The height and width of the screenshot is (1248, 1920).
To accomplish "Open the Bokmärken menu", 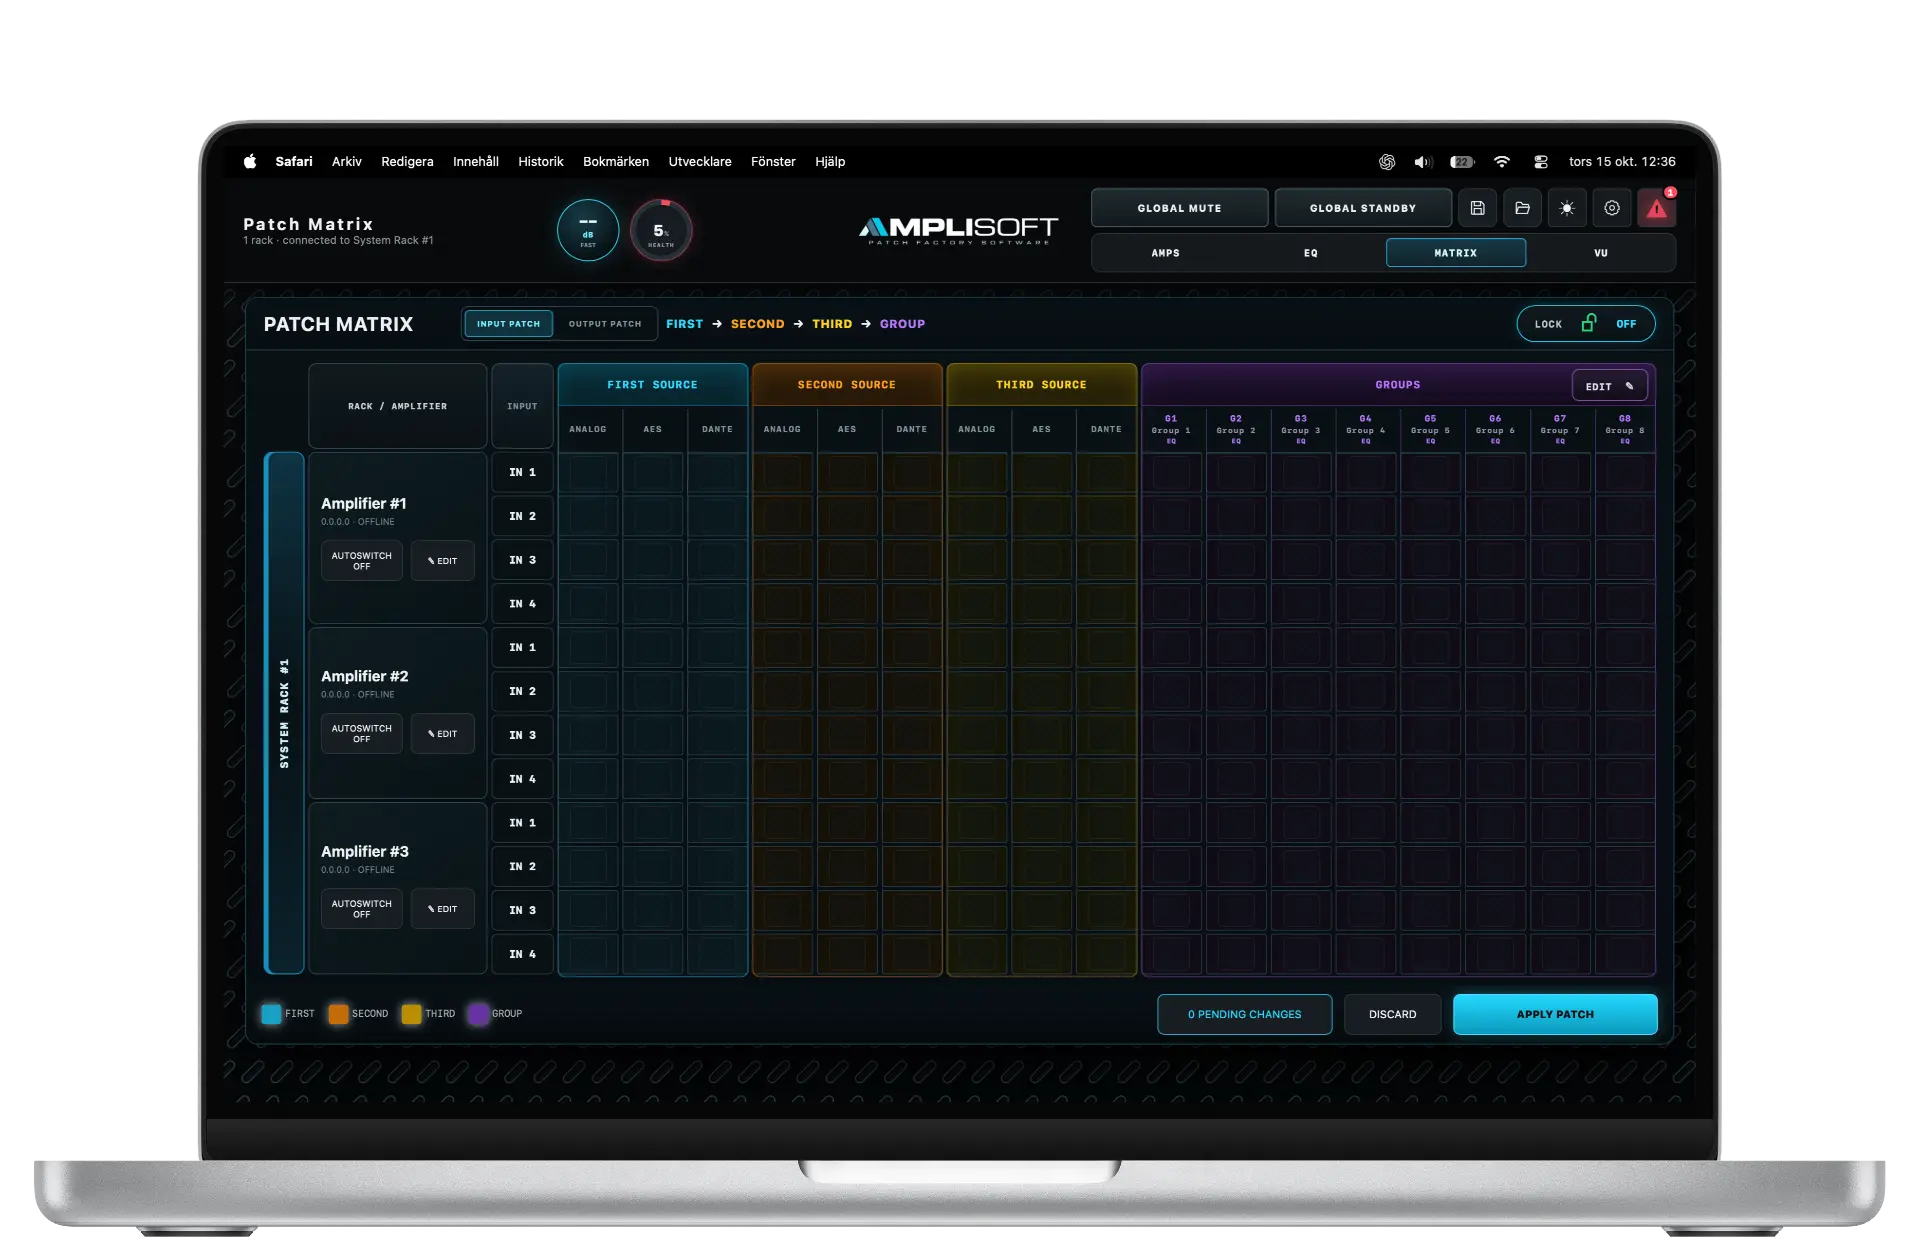I will (616, 161).
